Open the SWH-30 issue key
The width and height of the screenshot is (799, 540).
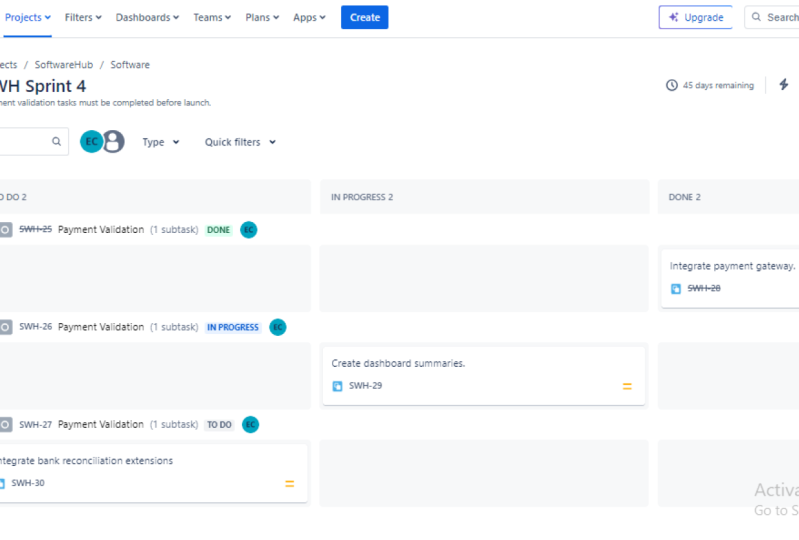coord(28,483)
